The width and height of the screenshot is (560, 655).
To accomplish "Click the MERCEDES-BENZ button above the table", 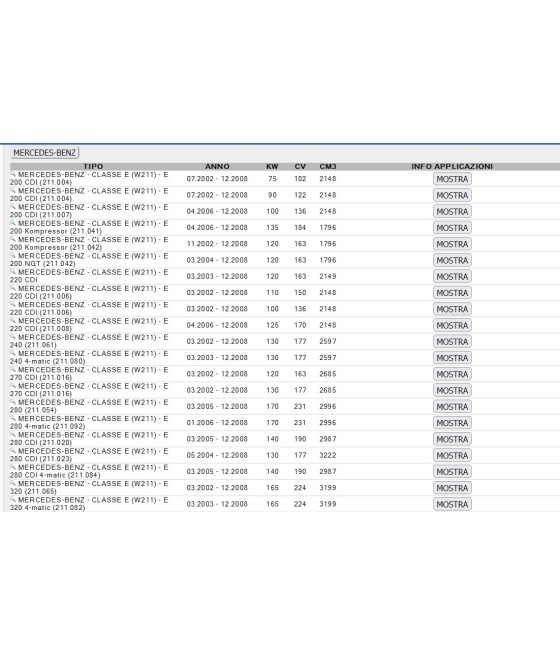I will (45, 153).
